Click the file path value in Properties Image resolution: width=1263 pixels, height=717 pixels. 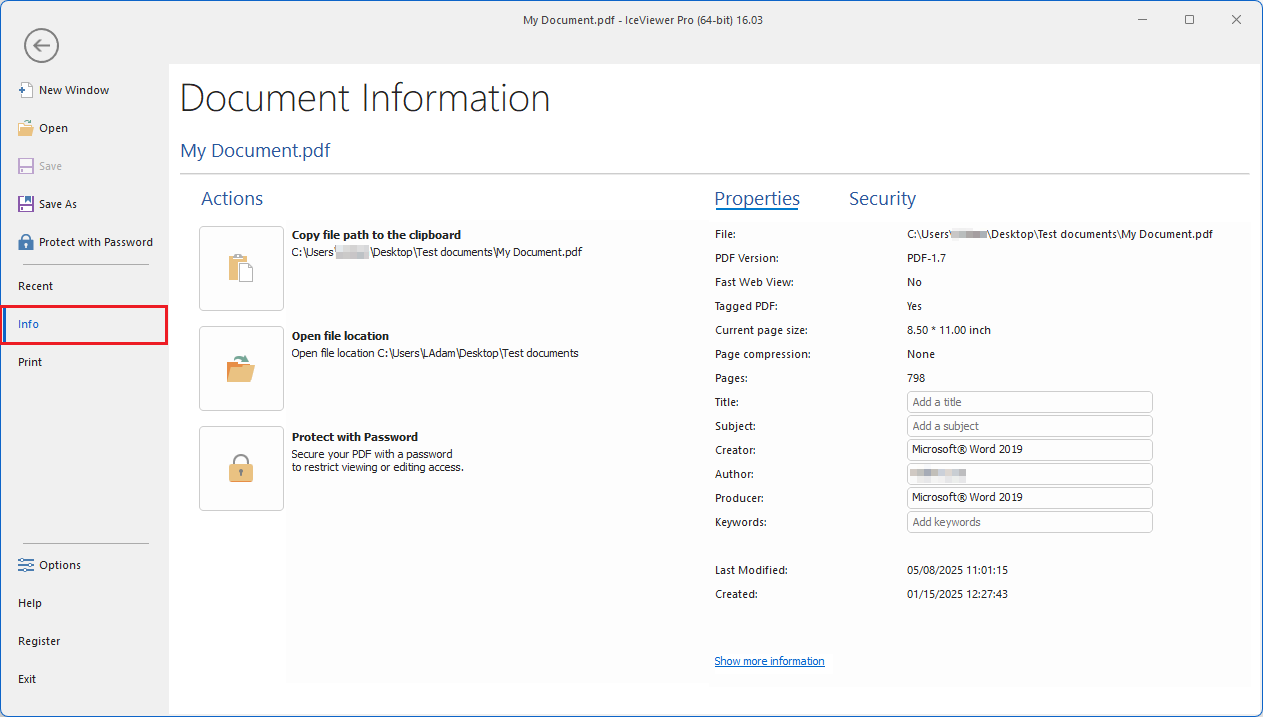(1060, 234)
